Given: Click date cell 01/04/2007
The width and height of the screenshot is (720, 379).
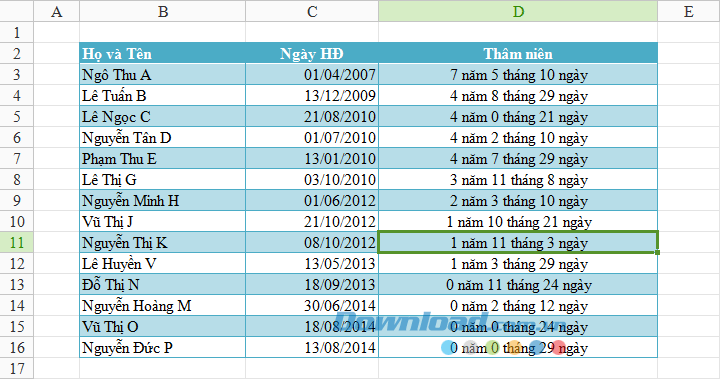Looking at the screenshot, I should coord(312,74).
